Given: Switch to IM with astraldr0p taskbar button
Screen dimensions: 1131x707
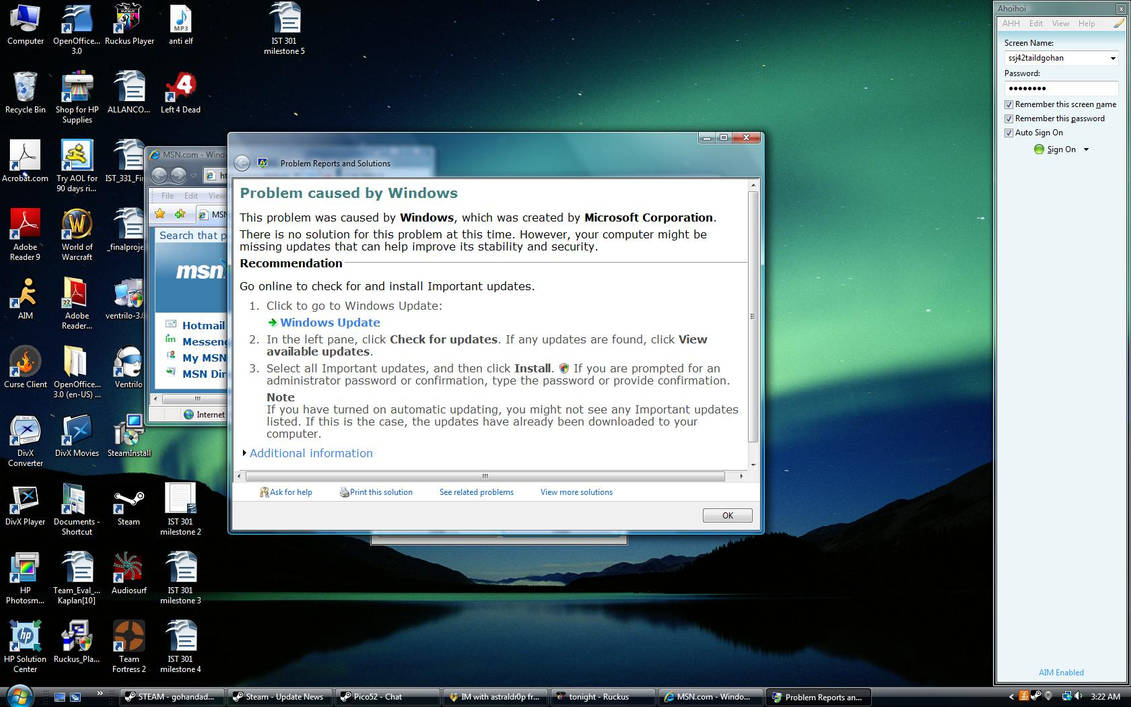Looking at the screenshot, I should tap(495, 697).
